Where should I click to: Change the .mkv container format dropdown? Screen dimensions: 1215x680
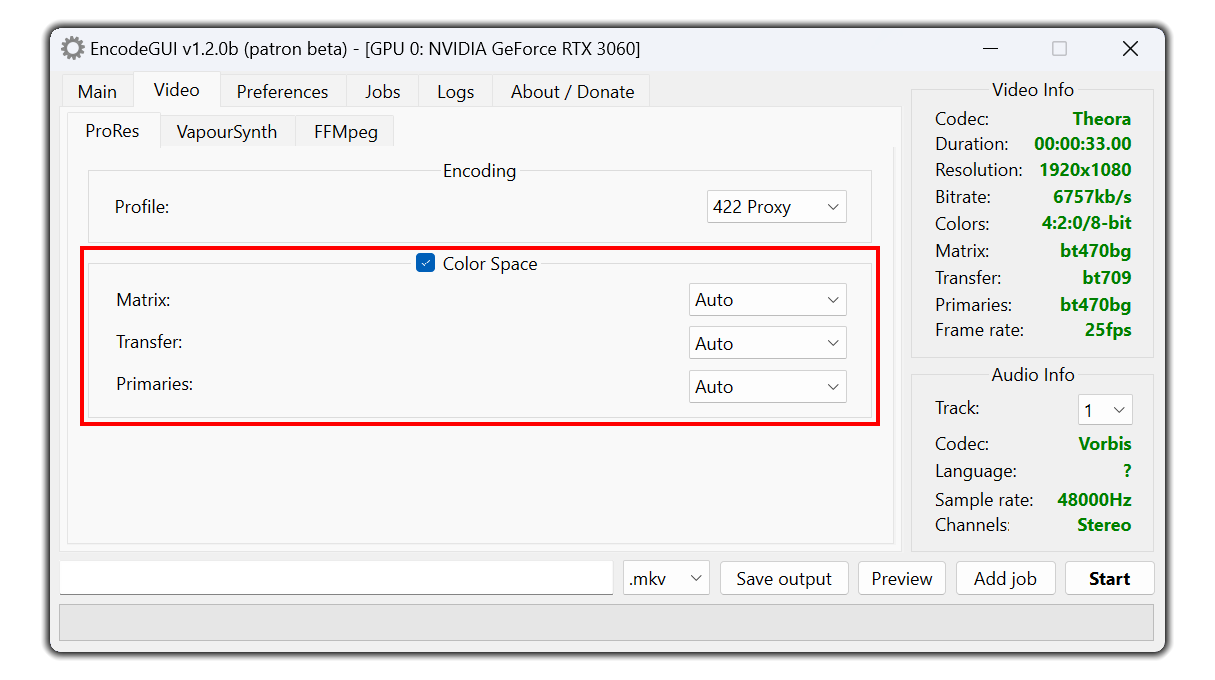(x=666, y=578)
